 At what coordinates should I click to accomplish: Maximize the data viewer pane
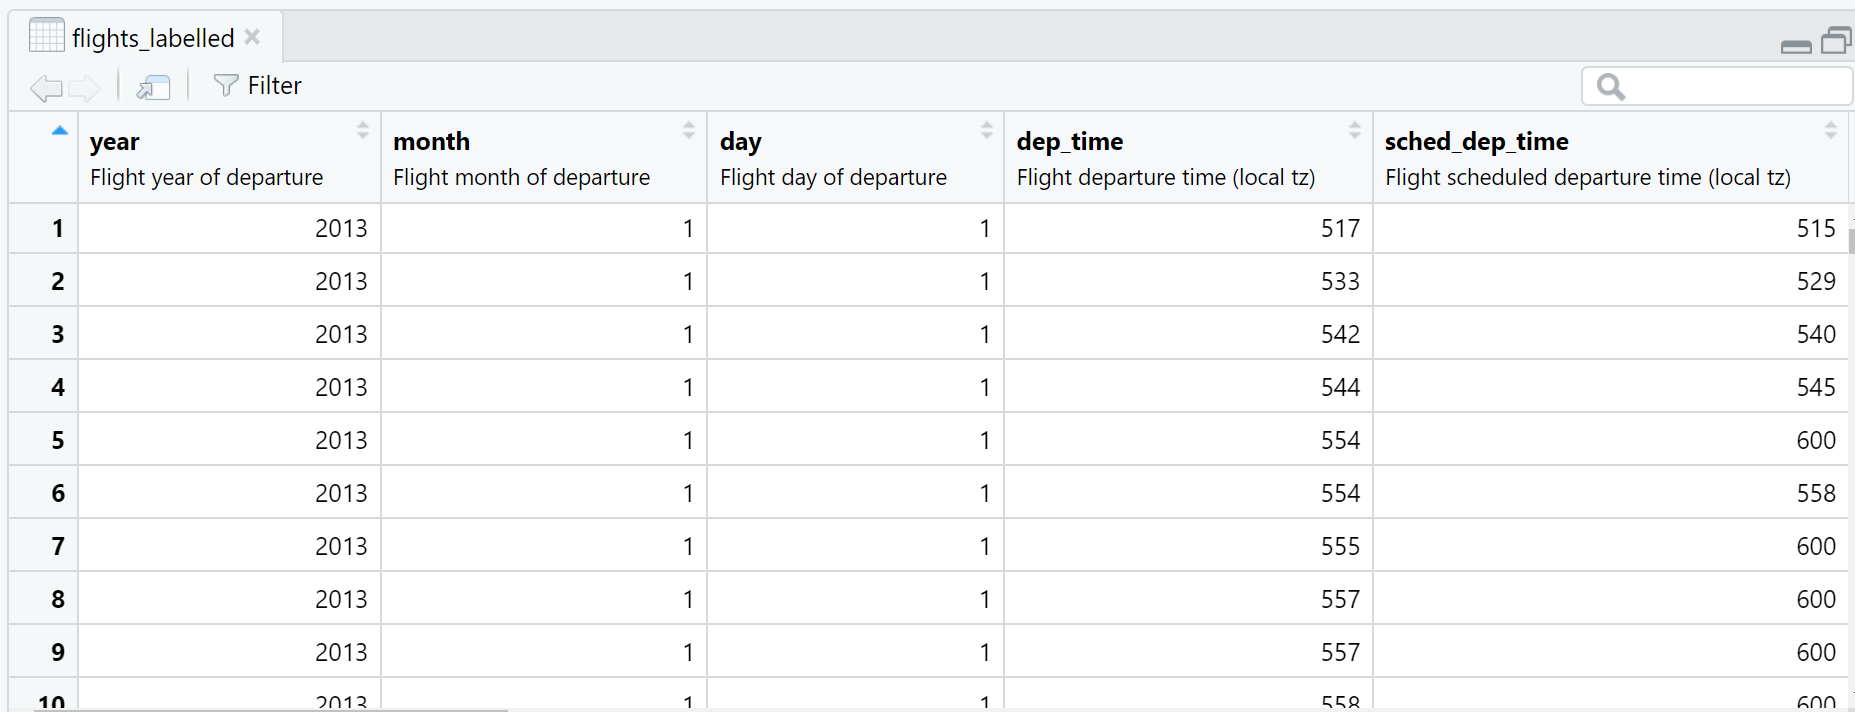(1836, 41)
